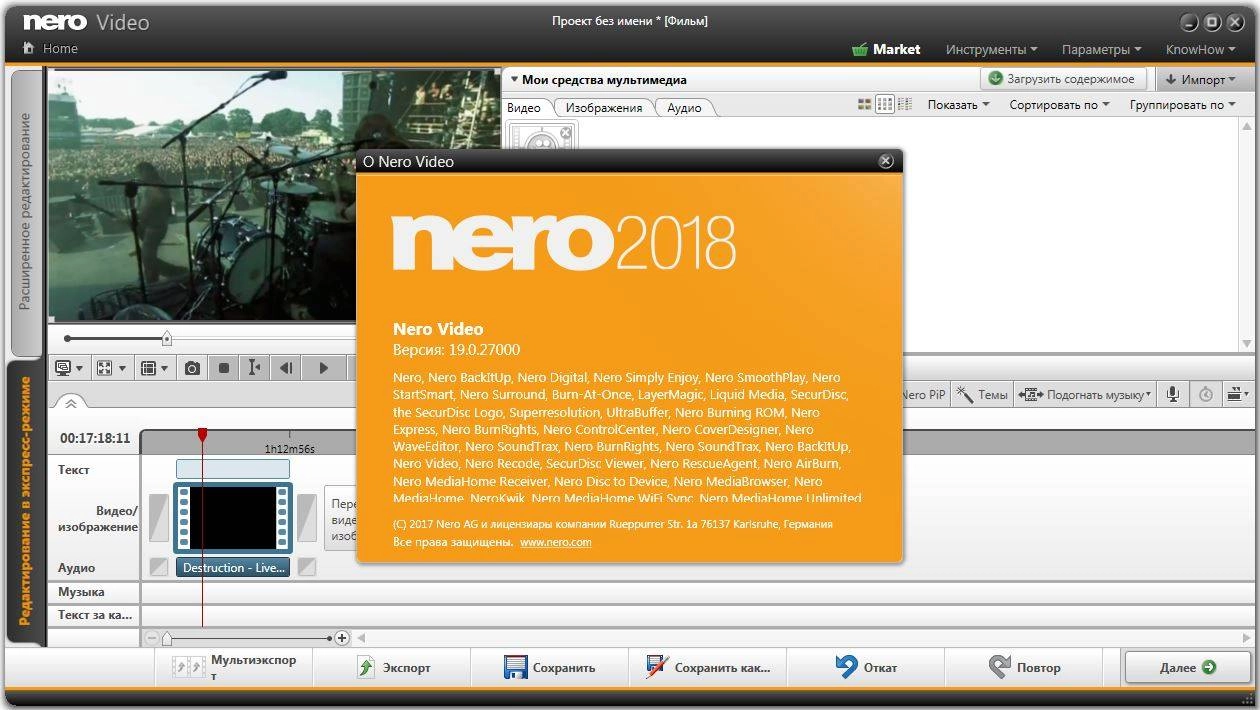This screenshot has height=710, width=1260.
Task: Open the Показать dropdown
Action: pyautogui.click(x=958, y=104)
